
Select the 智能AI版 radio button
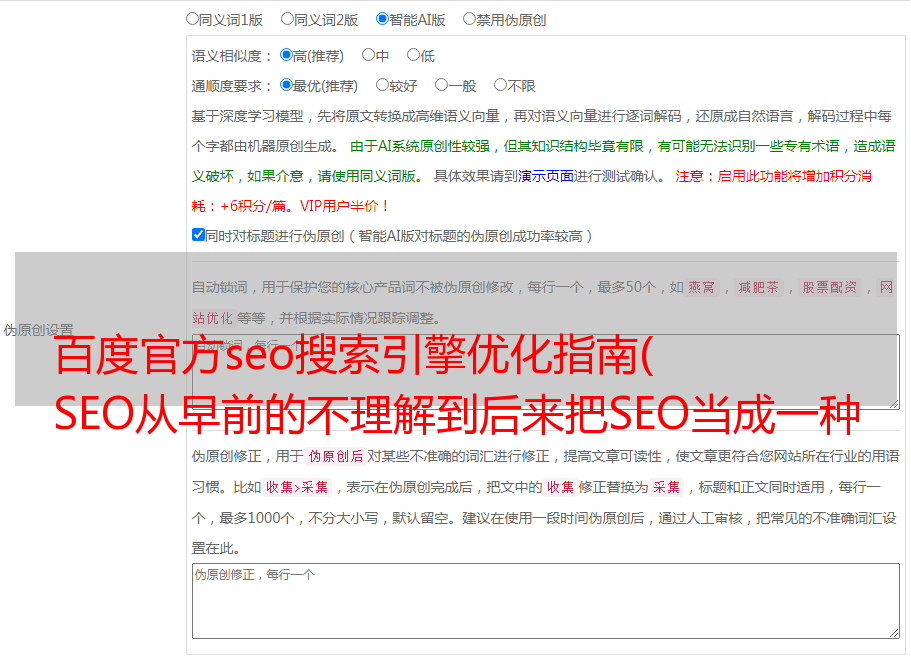[x=382, y=19]
